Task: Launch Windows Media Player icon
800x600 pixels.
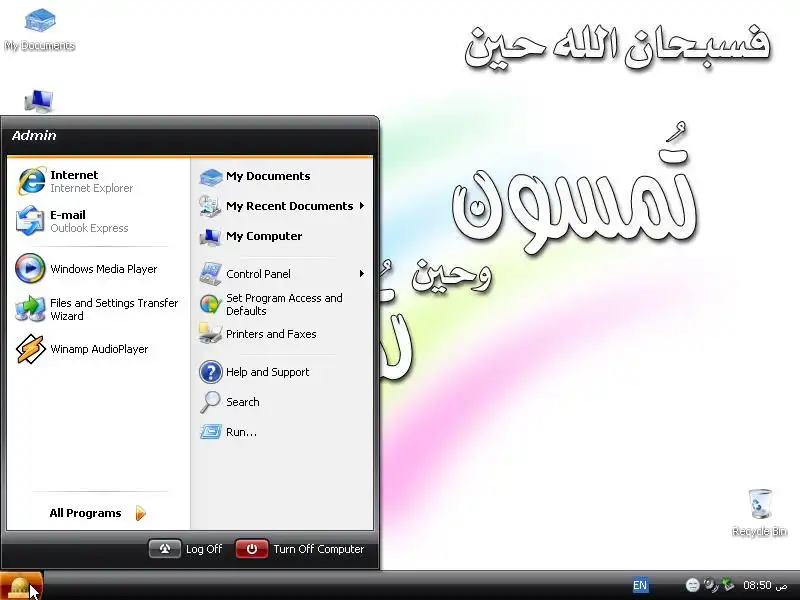Action: pos(30,268)
